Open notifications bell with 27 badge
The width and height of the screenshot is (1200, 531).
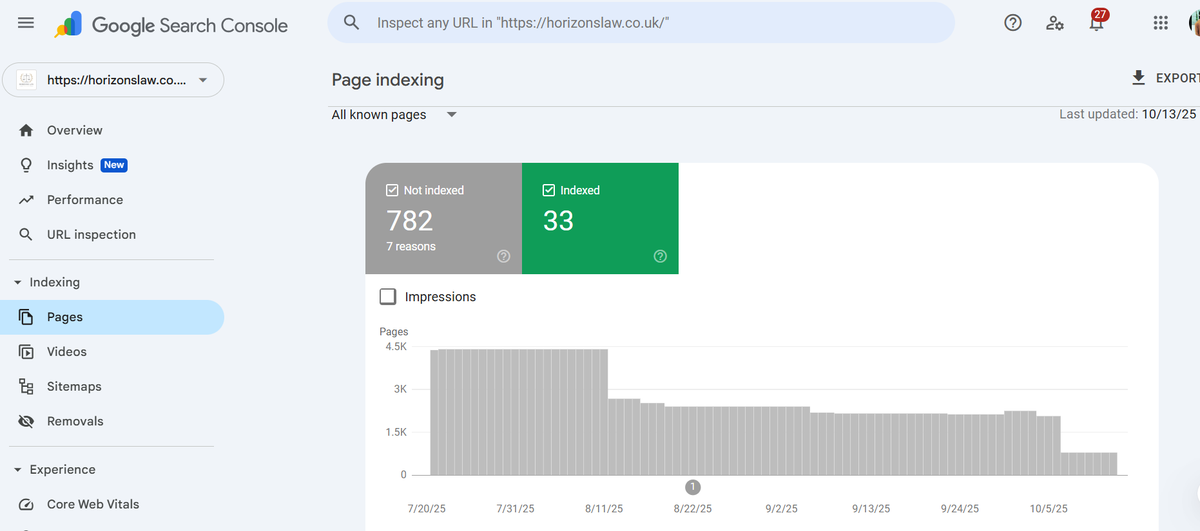pos(1098,21)
